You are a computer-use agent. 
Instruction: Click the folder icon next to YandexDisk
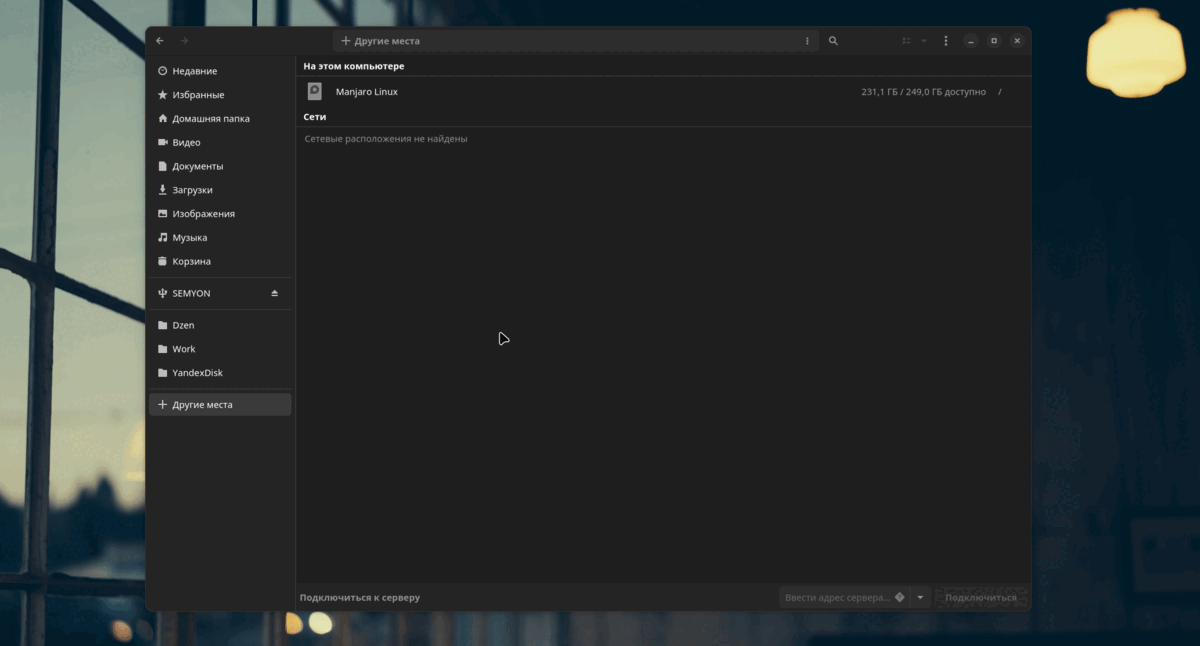(163, 373)
